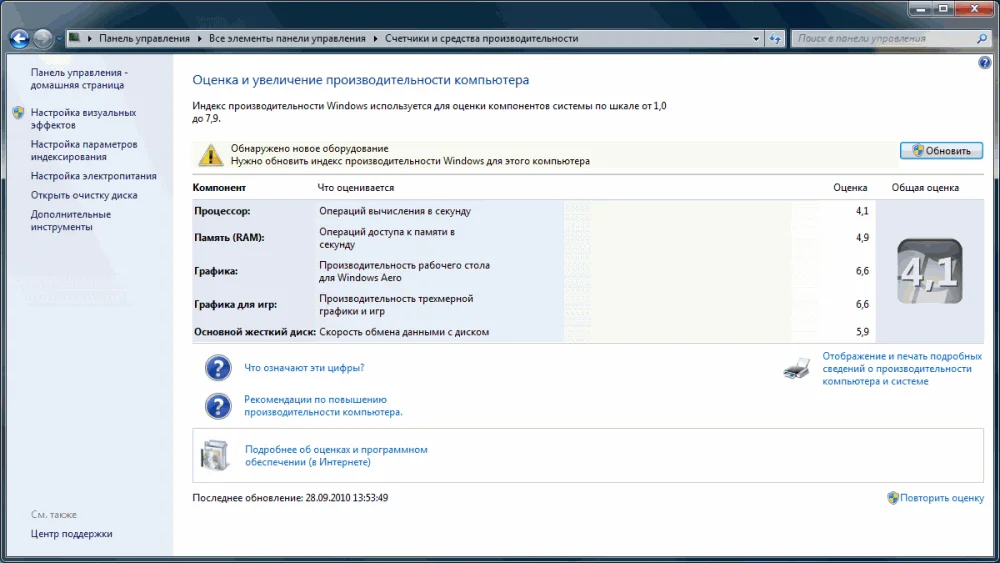Screen dimensions: 1000x563
Task: Click the processor score 4,1 in Оценка column
Action: tap(862, 211)
